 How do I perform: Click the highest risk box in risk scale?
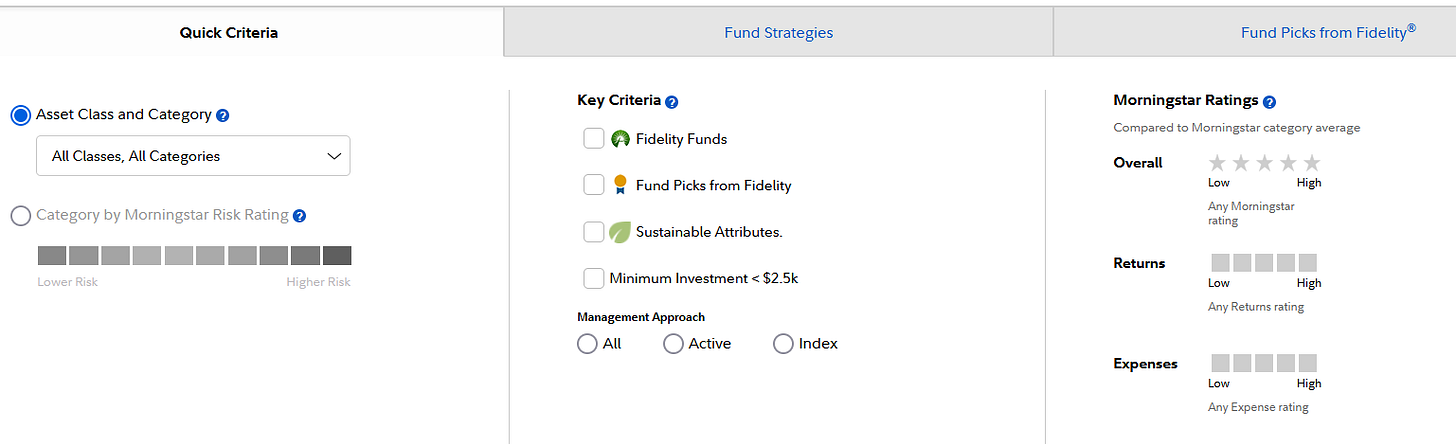[x=337, y=255]
